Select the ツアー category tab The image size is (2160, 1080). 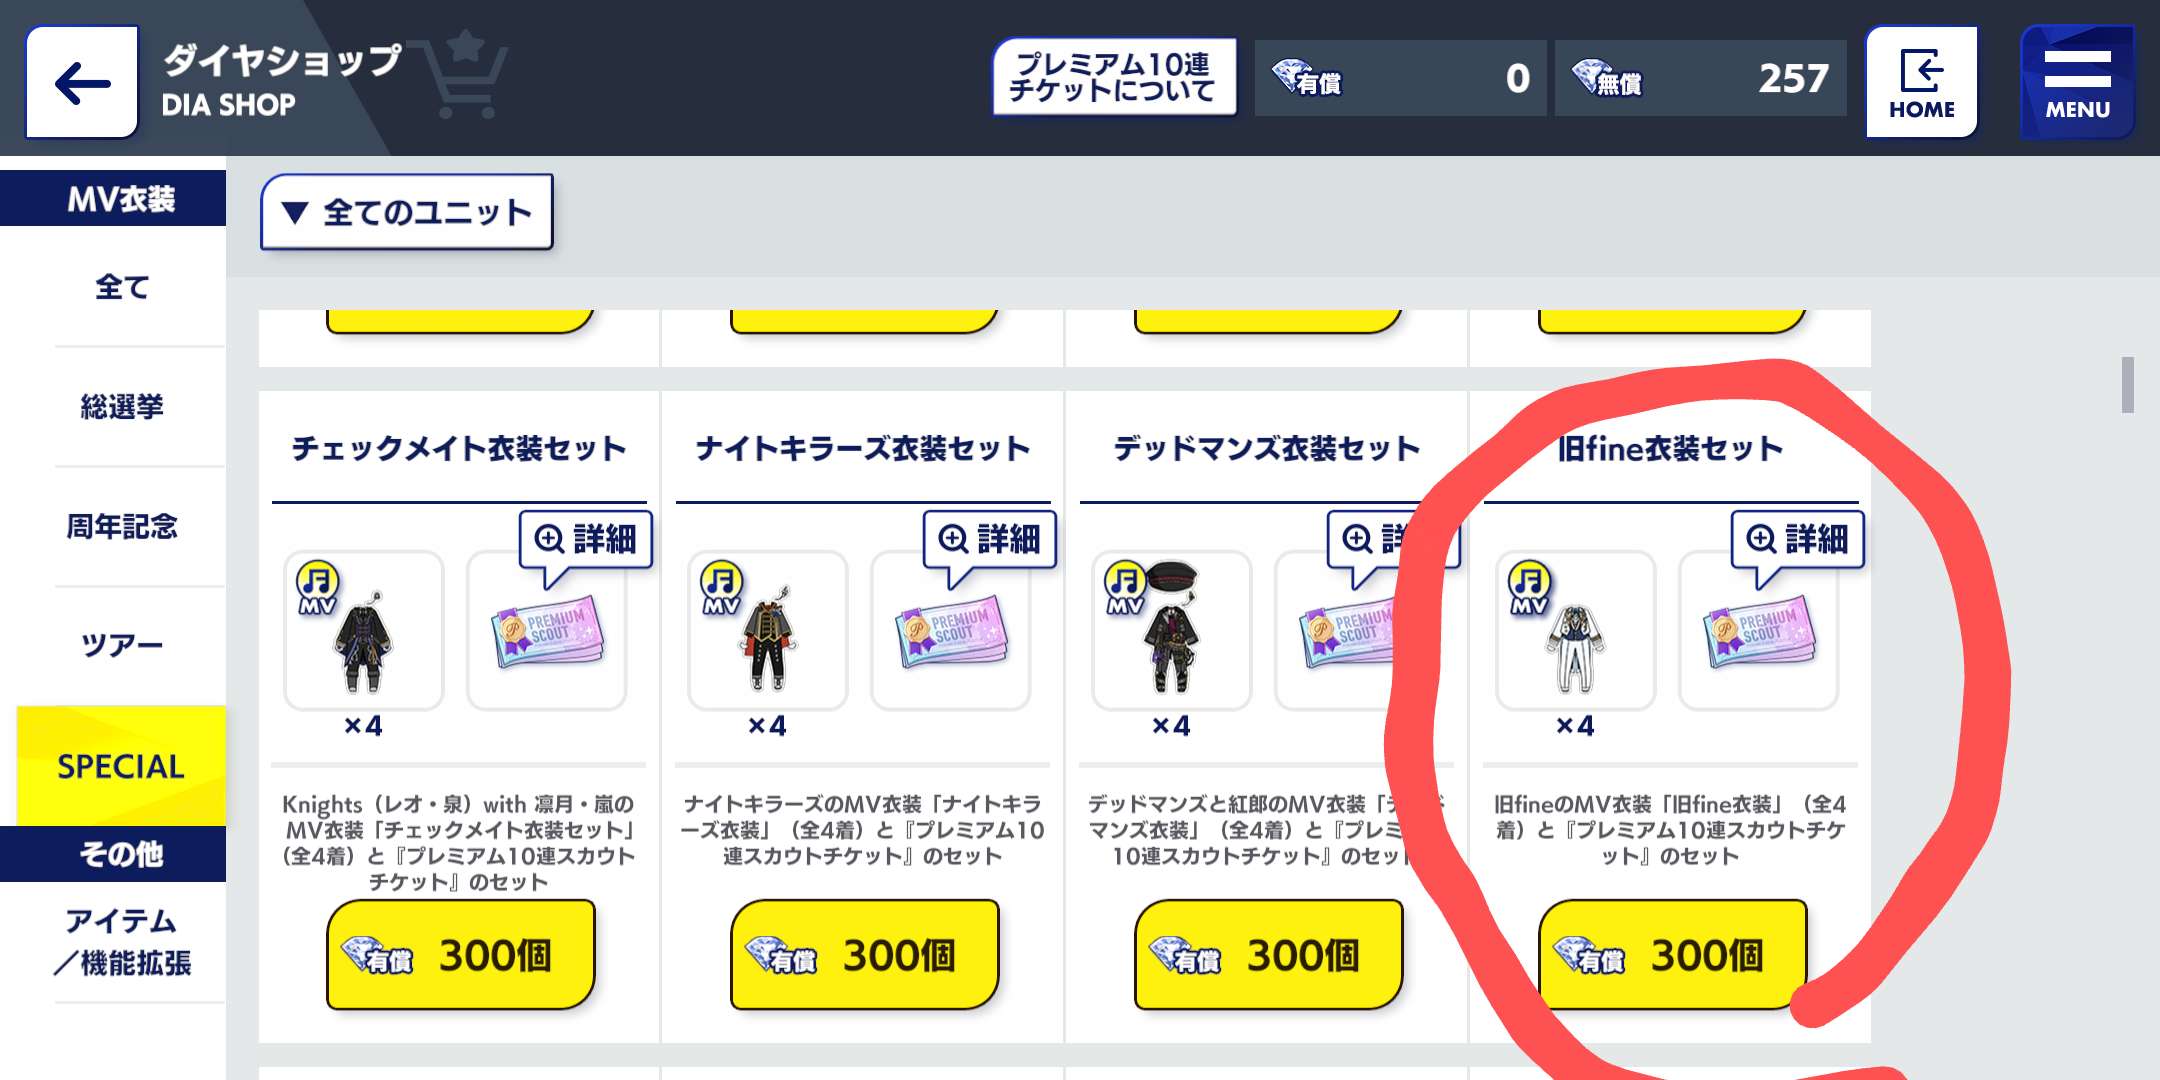coord(121,646)
